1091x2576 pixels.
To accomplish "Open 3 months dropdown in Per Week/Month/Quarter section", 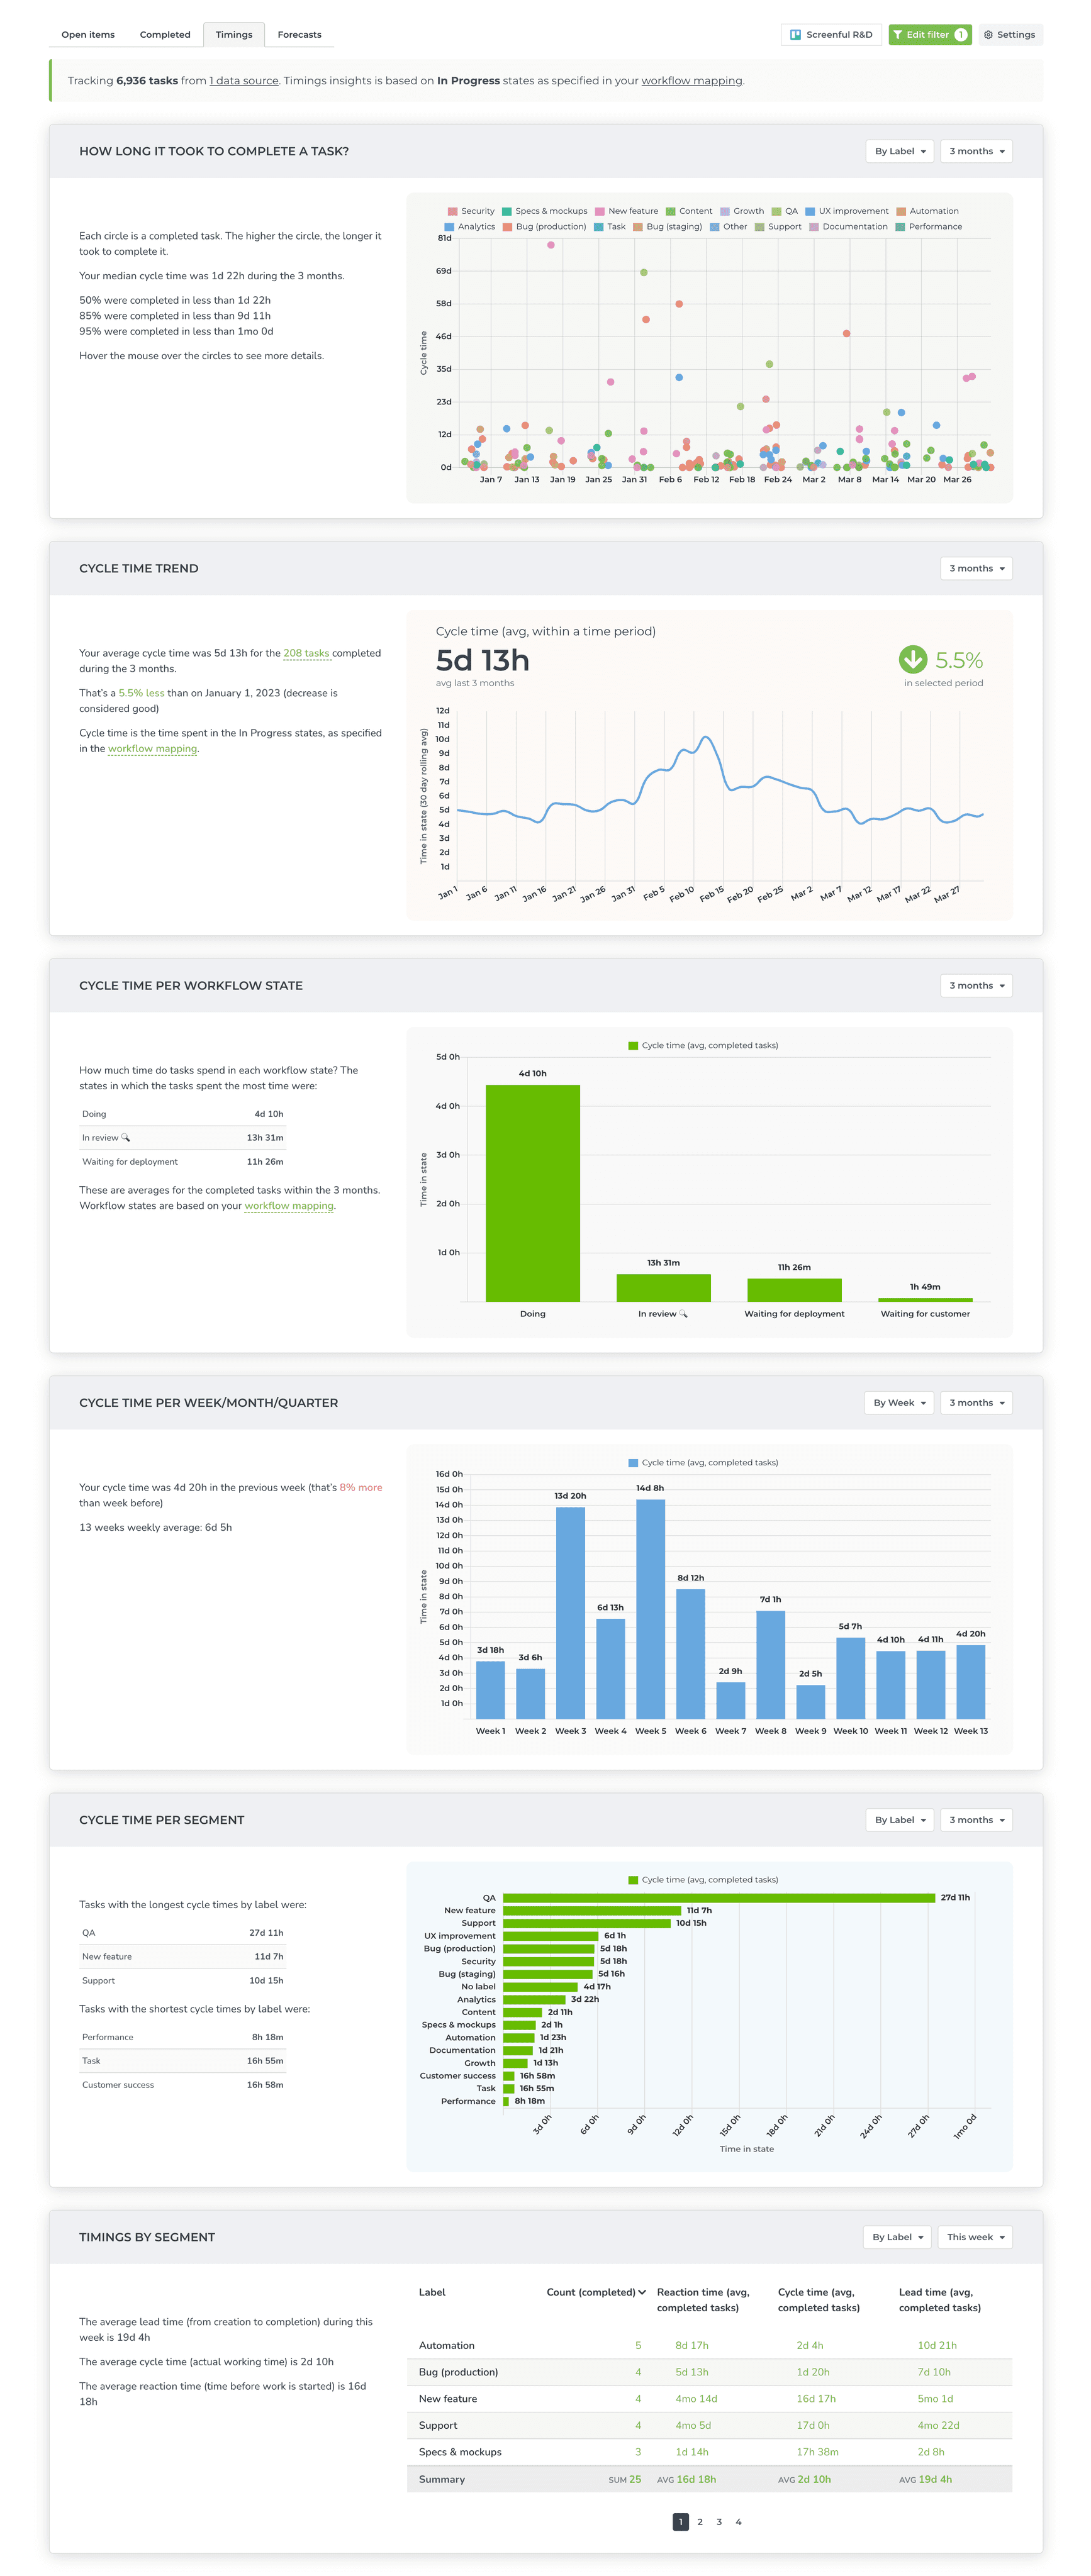I will pos(977,1403).
